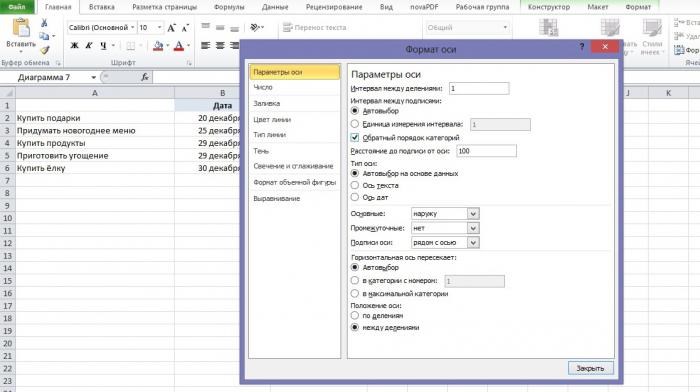Click the Расстояние до подписи input field

[x=486, y=151]
